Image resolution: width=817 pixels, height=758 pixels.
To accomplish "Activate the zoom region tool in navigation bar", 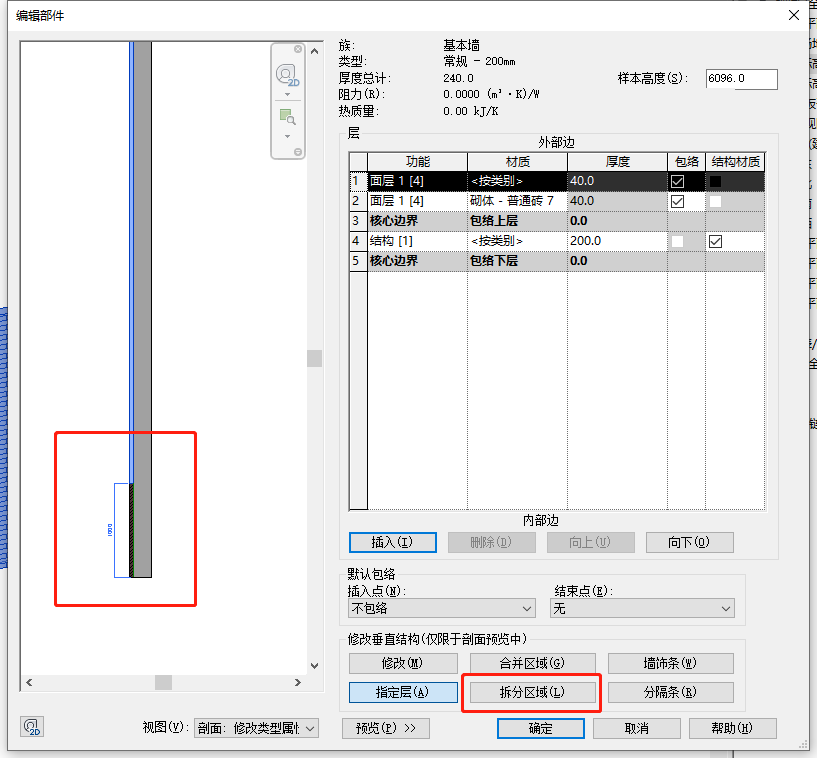I will pyautogui.click(x=287, y=117).
